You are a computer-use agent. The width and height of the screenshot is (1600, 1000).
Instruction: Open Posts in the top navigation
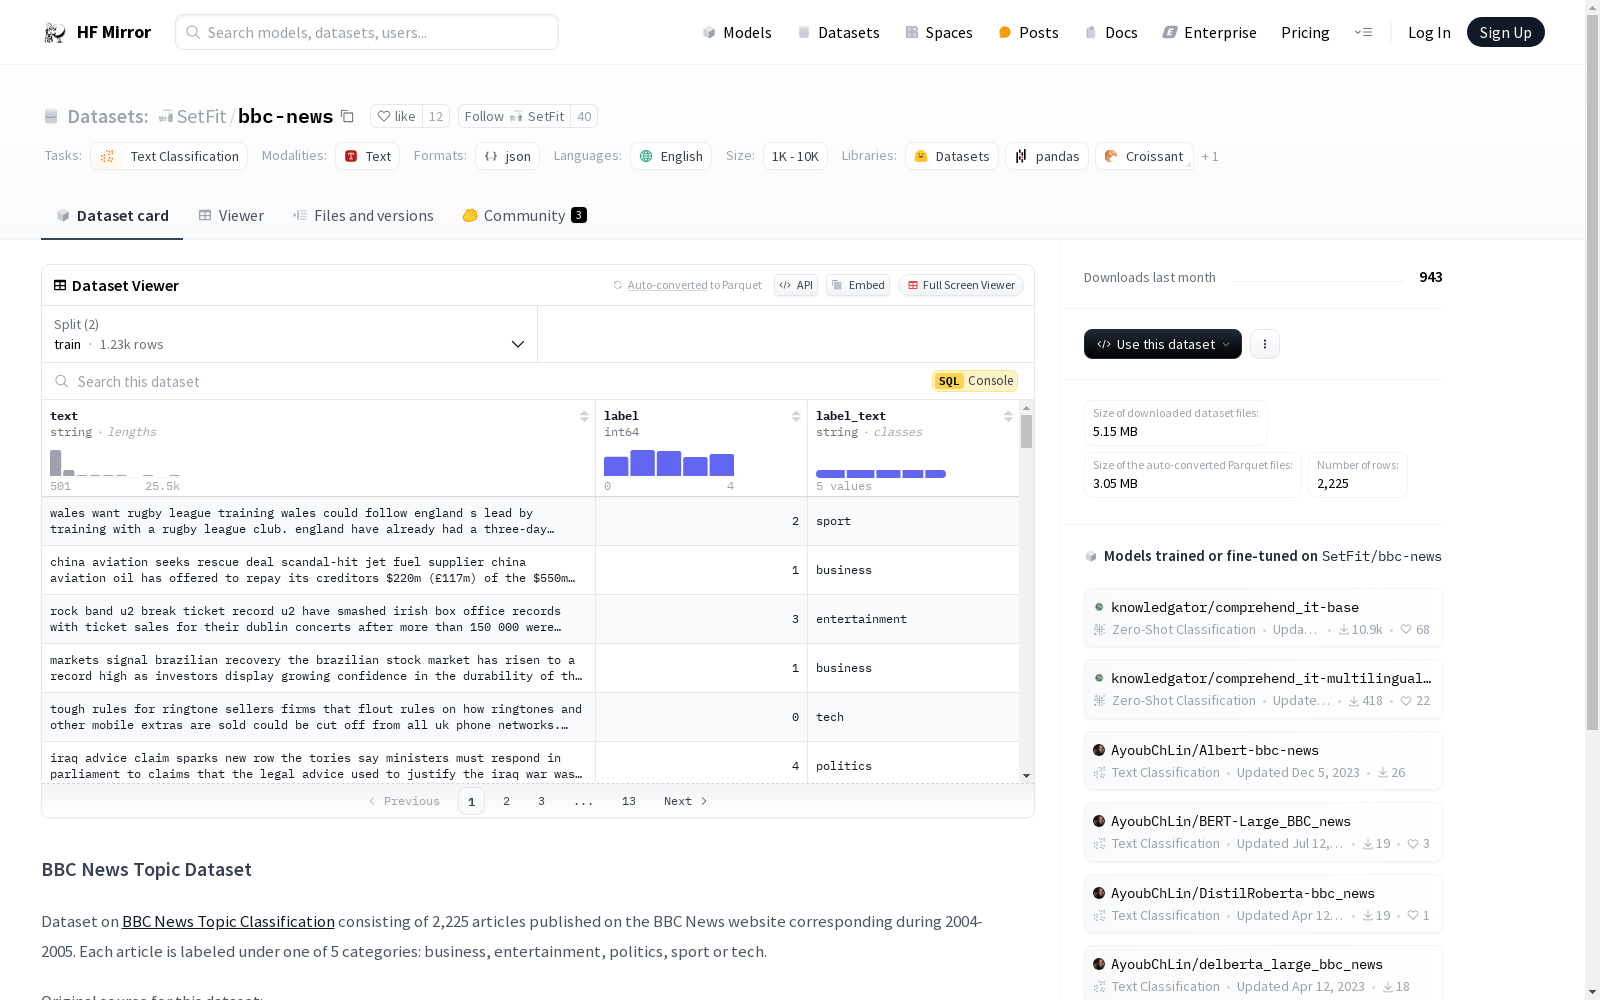coord(1028,32)
